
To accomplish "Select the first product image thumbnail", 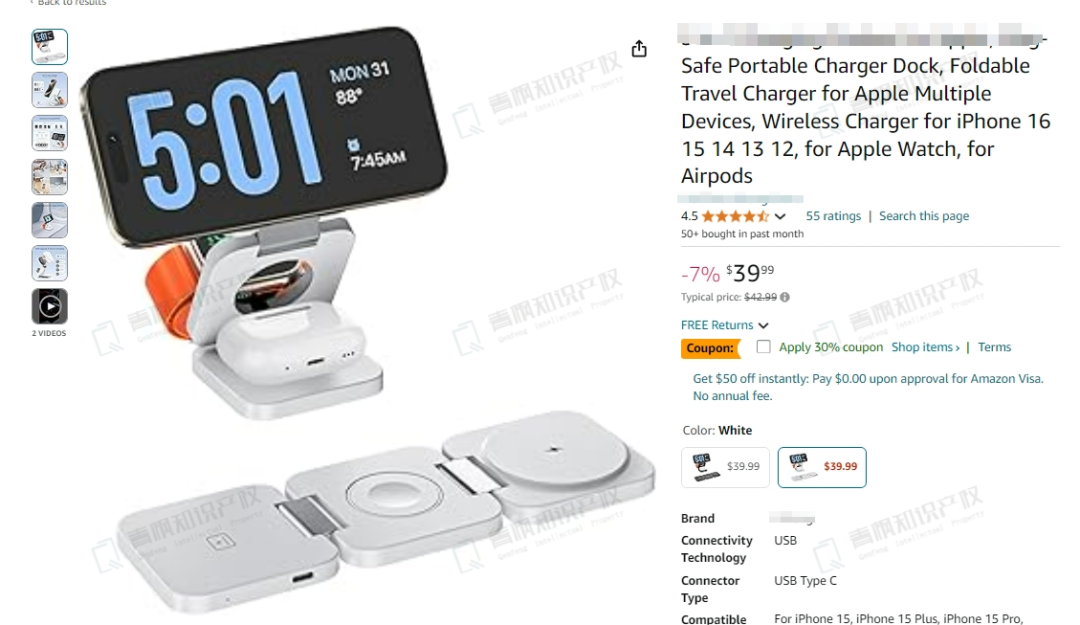I will click(50, 47).
